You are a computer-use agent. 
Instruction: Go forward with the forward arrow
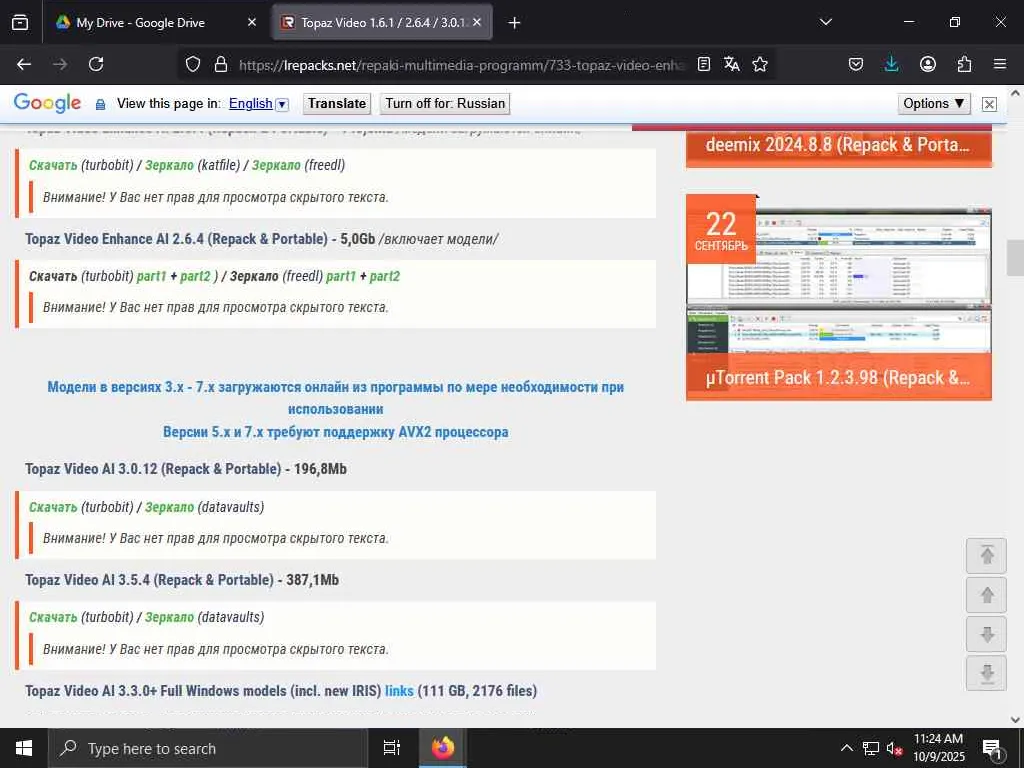[x=60, y=64]
